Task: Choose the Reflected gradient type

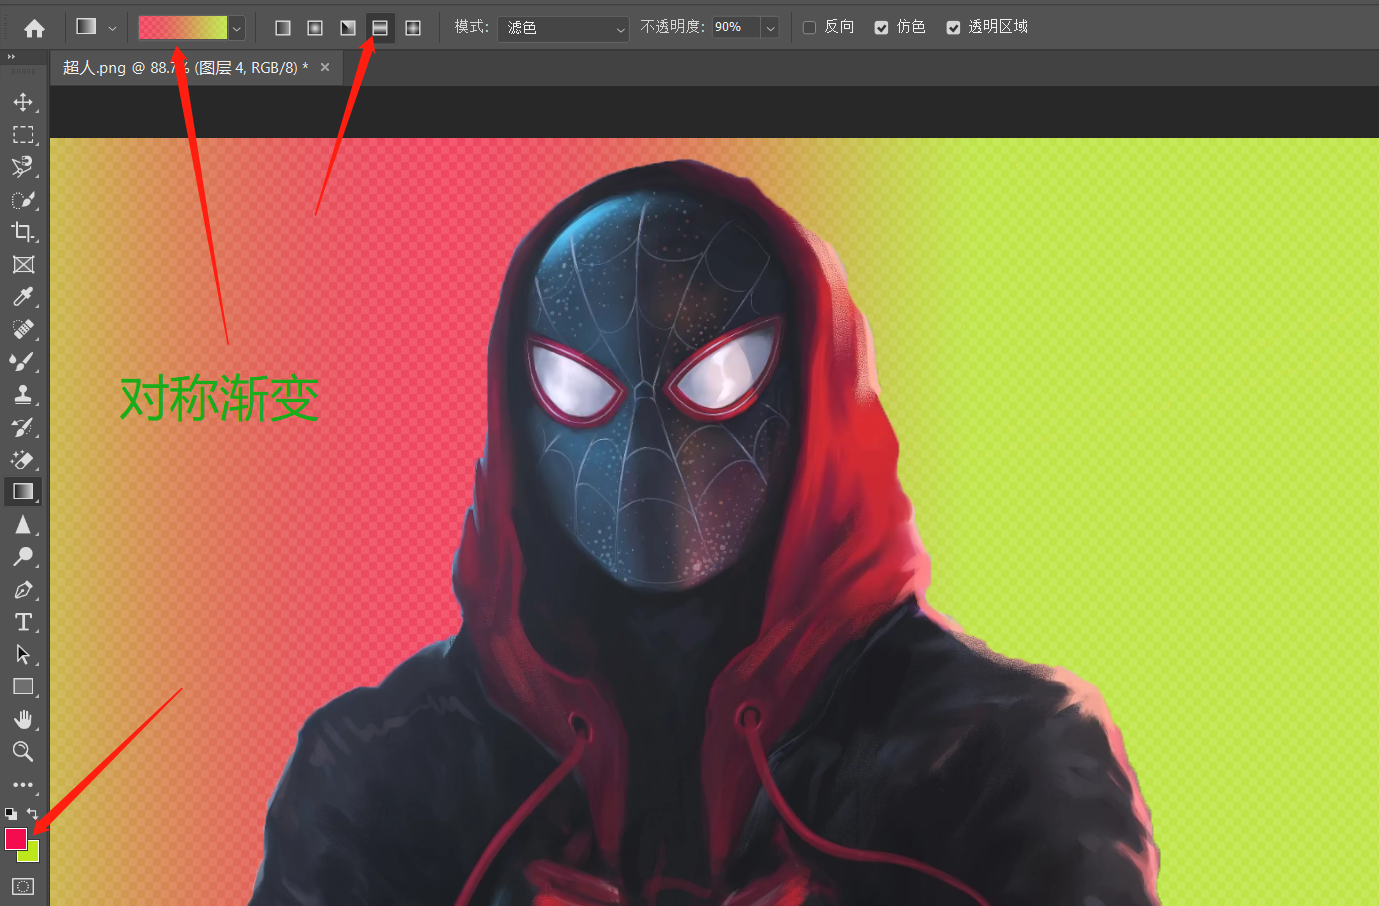Action: [x=380, y=28]
